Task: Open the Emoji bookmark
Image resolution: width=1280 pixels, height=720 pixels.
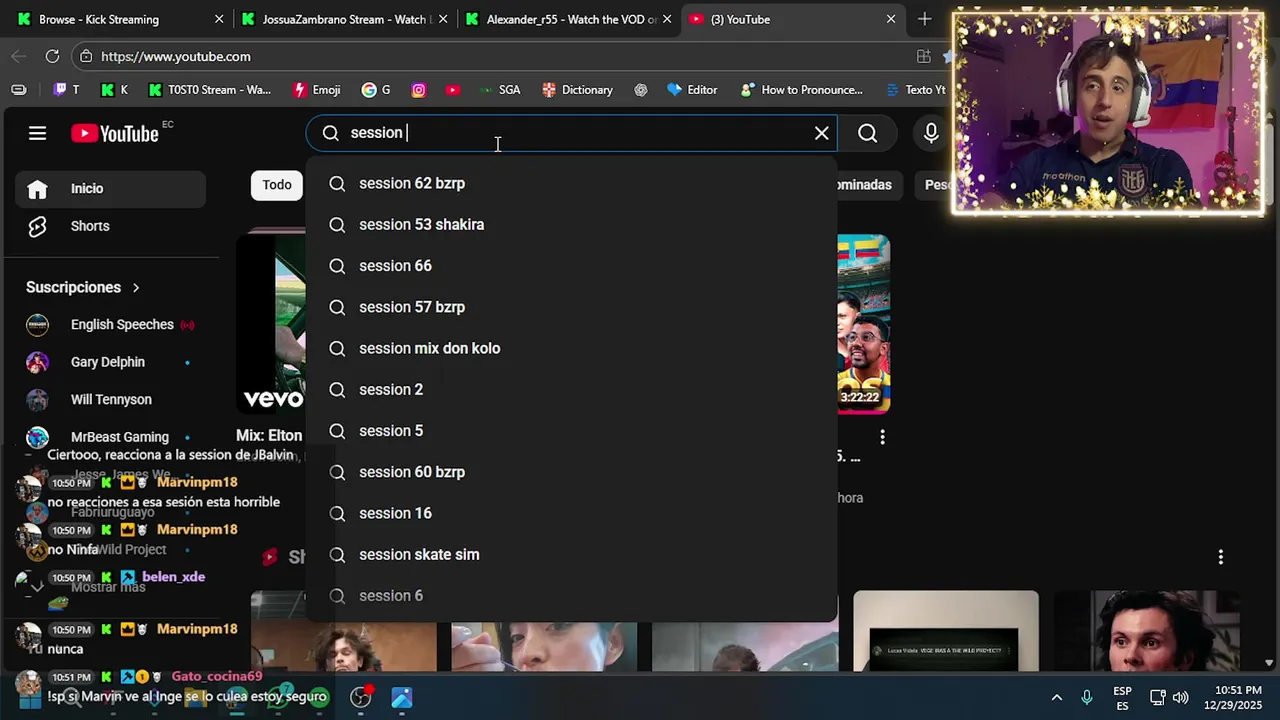Action: click(316, 90)
